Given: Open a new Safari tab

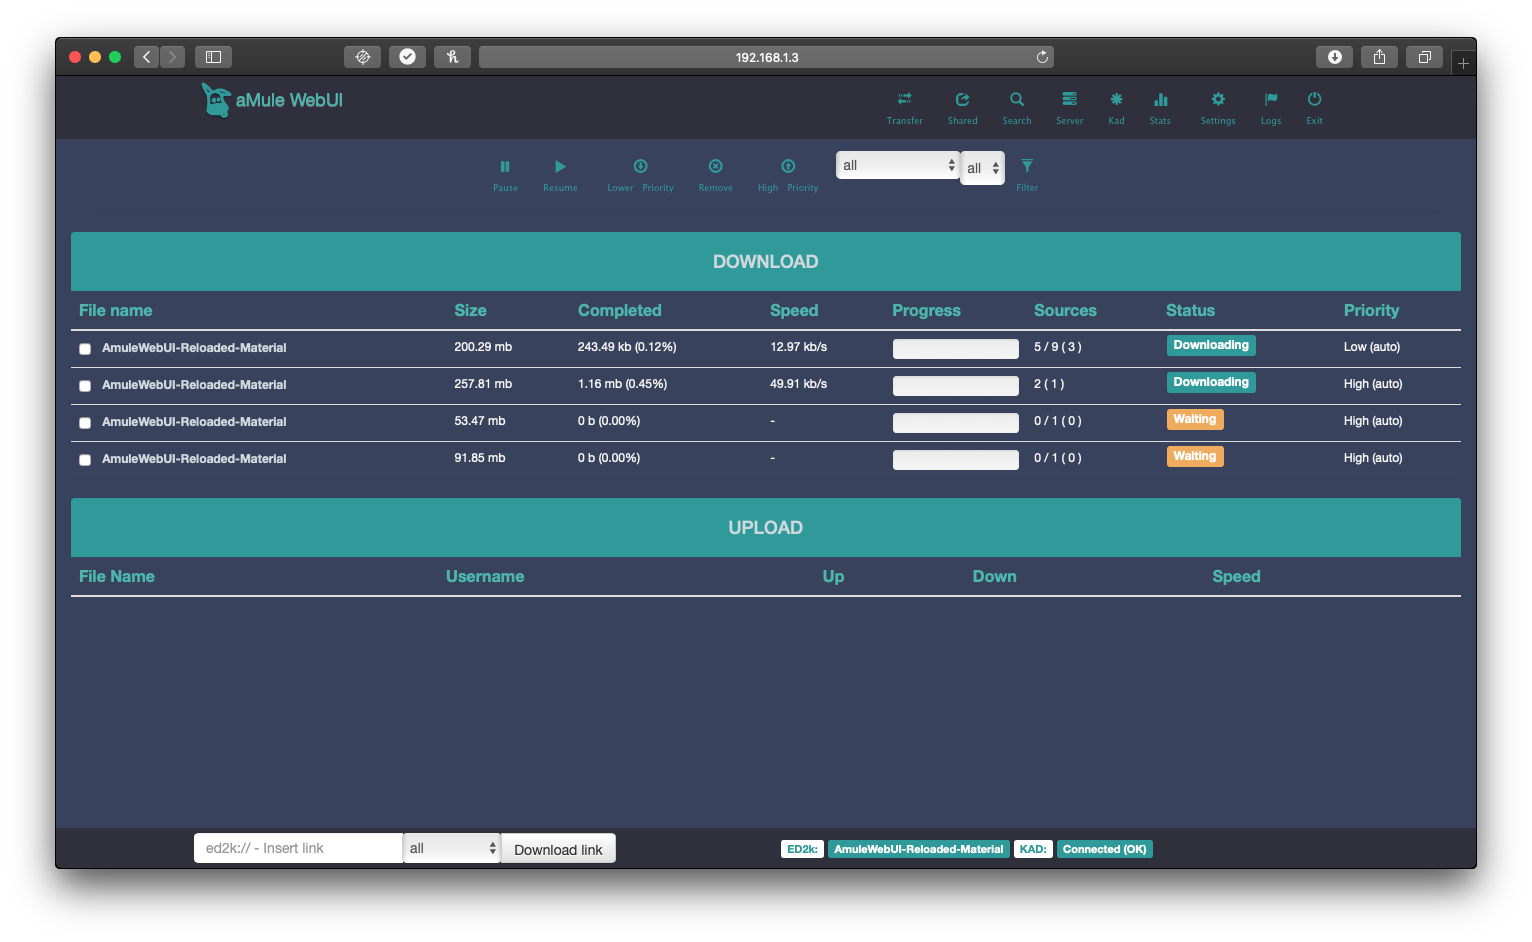Looking at the screenshot, I should [x=1463, y=63].
